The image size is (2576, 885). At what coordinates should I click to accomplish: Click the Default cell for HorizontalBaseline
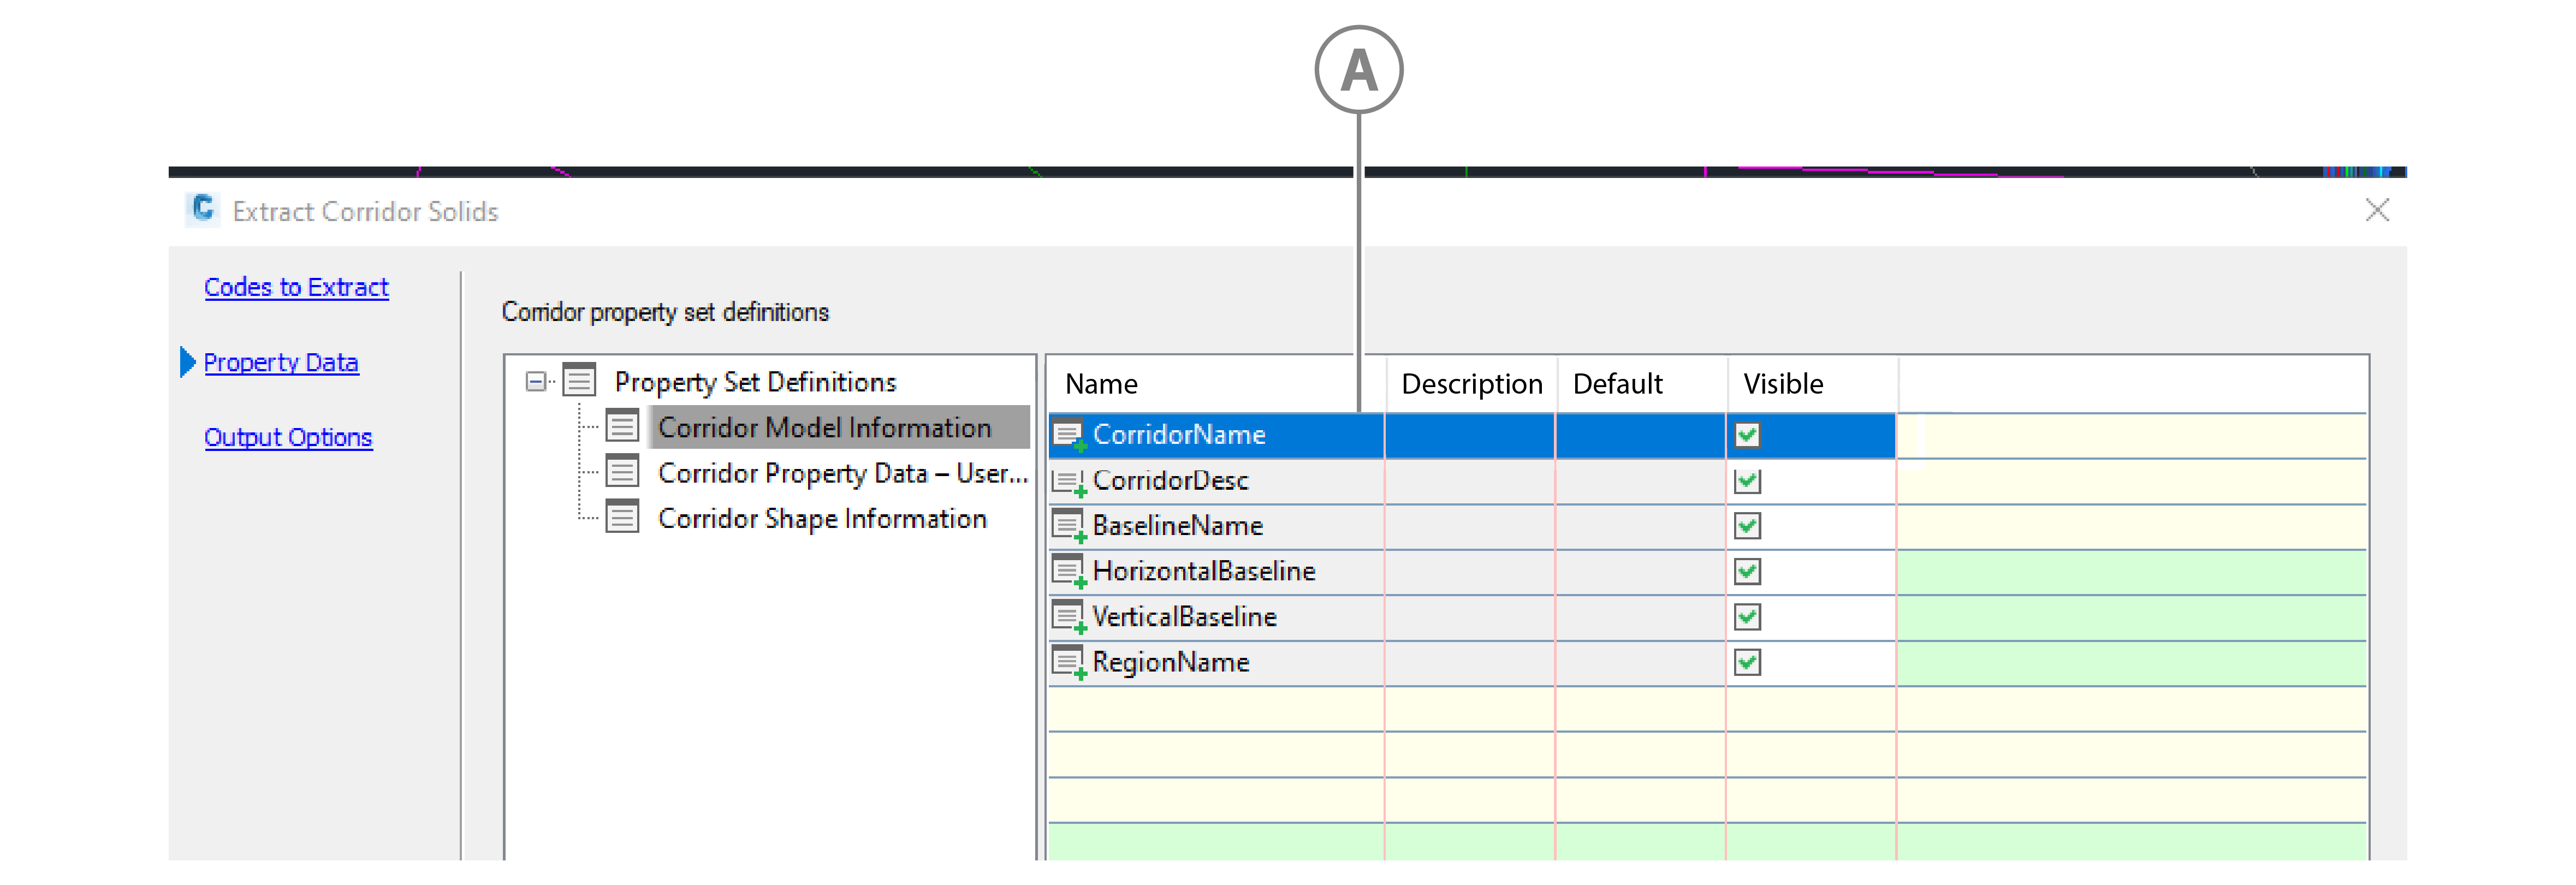tap(1640, 571)
